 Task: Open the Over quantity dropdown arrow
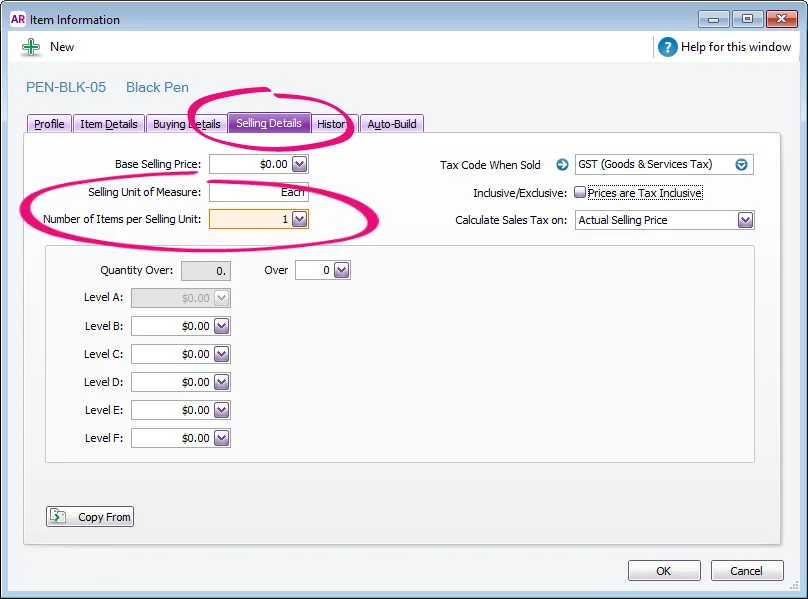341,270
